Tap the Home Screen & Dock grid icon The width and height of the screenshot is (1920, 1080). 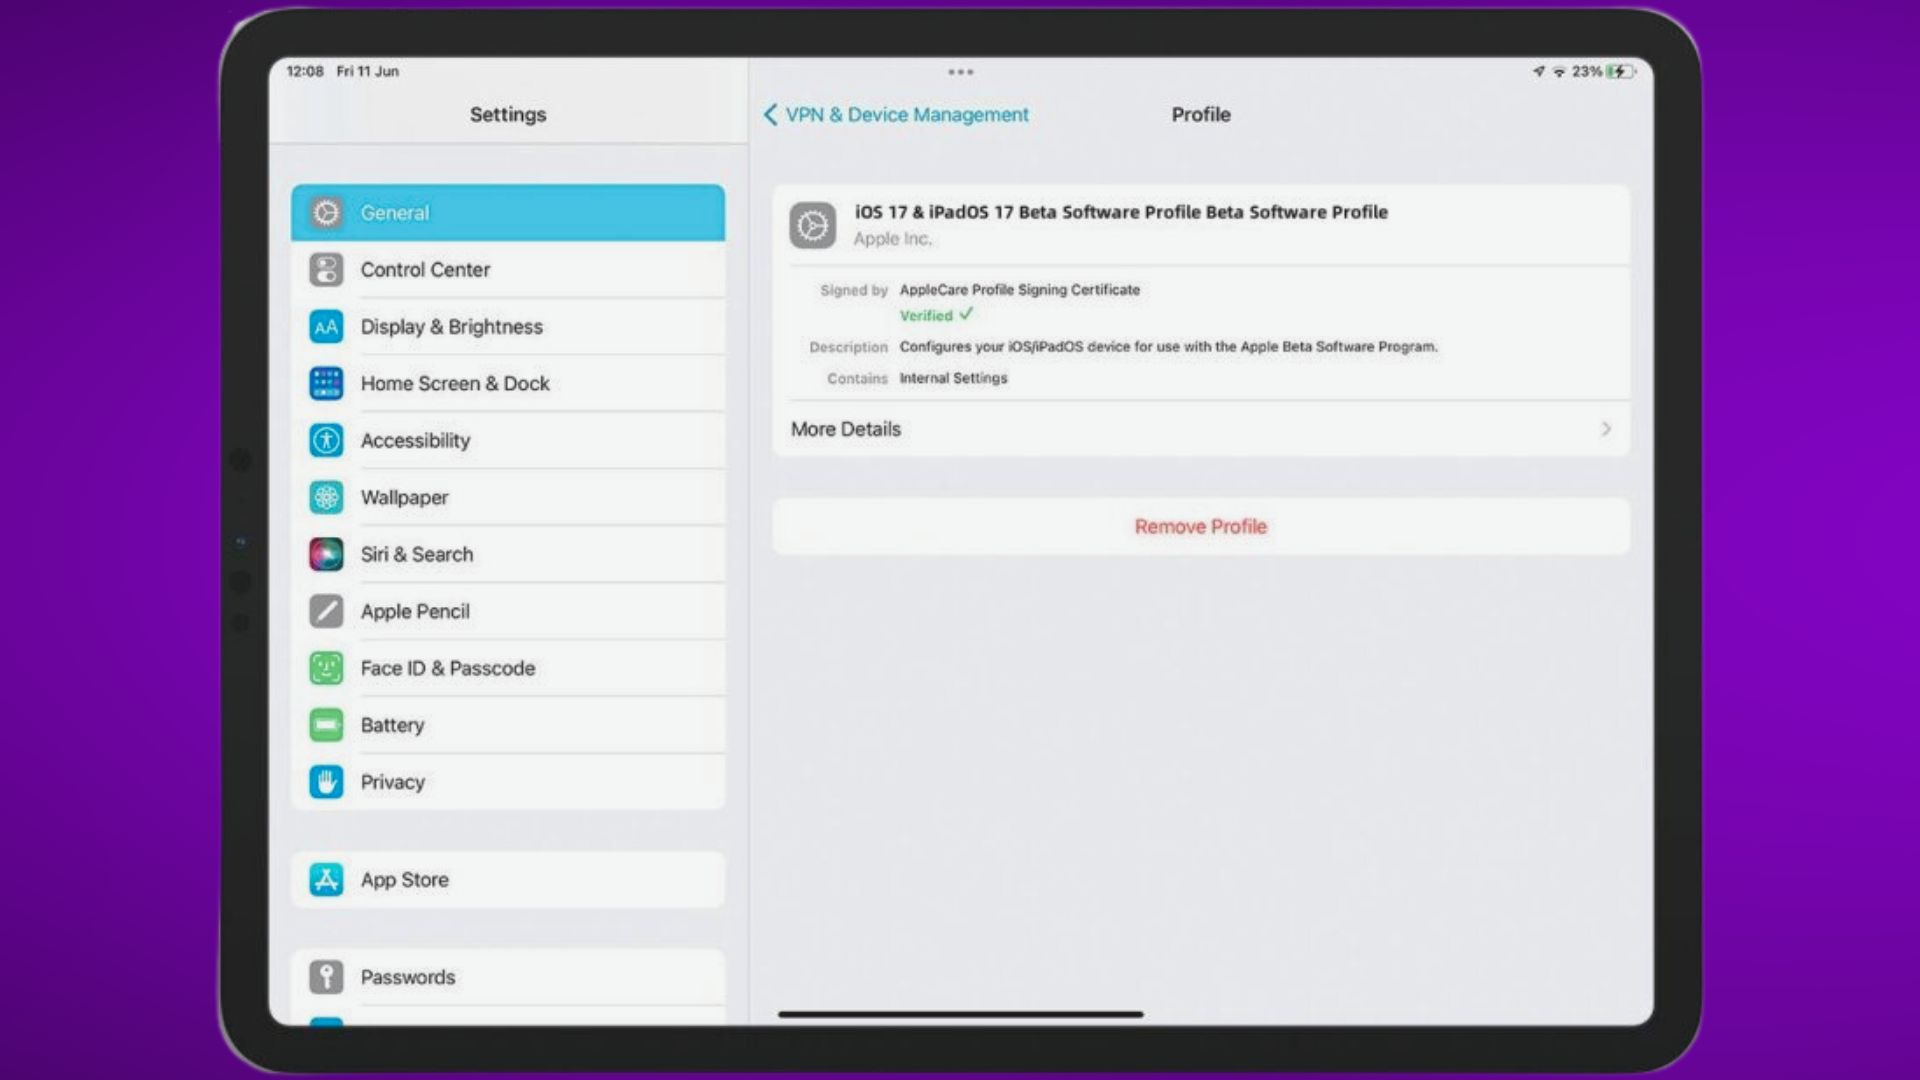(326, 383)
